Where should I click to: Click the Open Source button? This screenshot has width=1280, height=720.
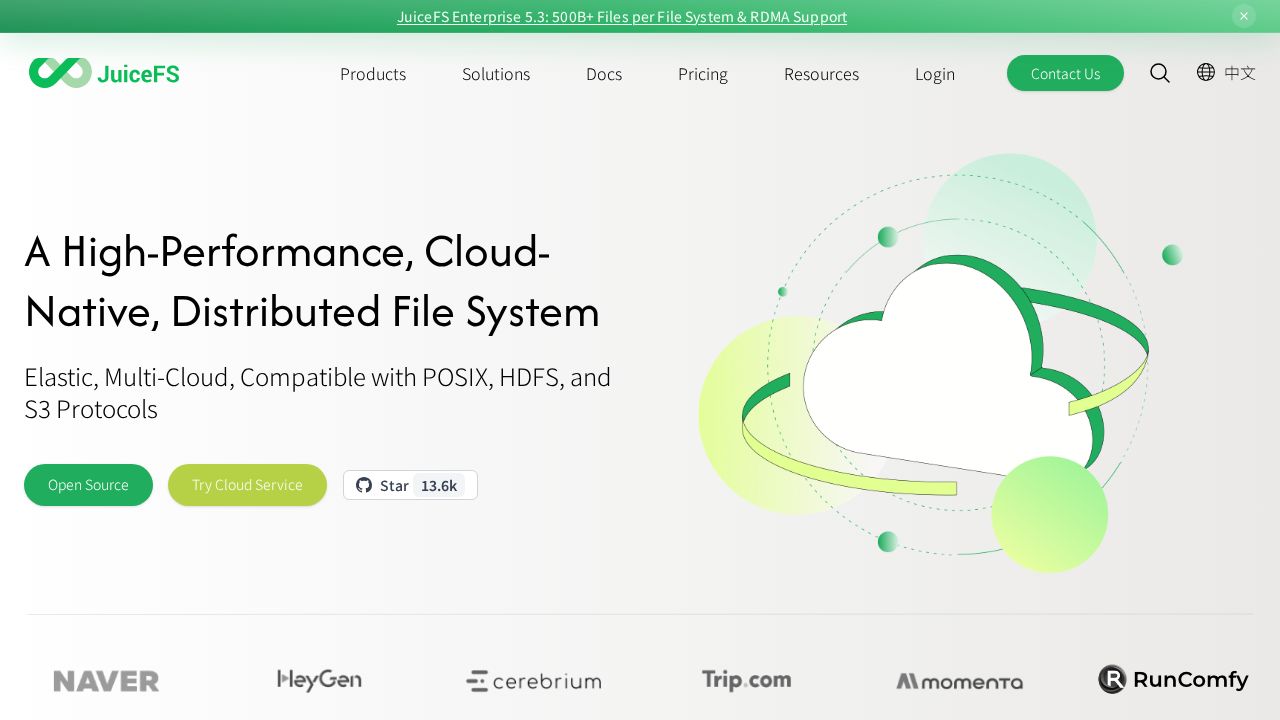click(88, 485)
